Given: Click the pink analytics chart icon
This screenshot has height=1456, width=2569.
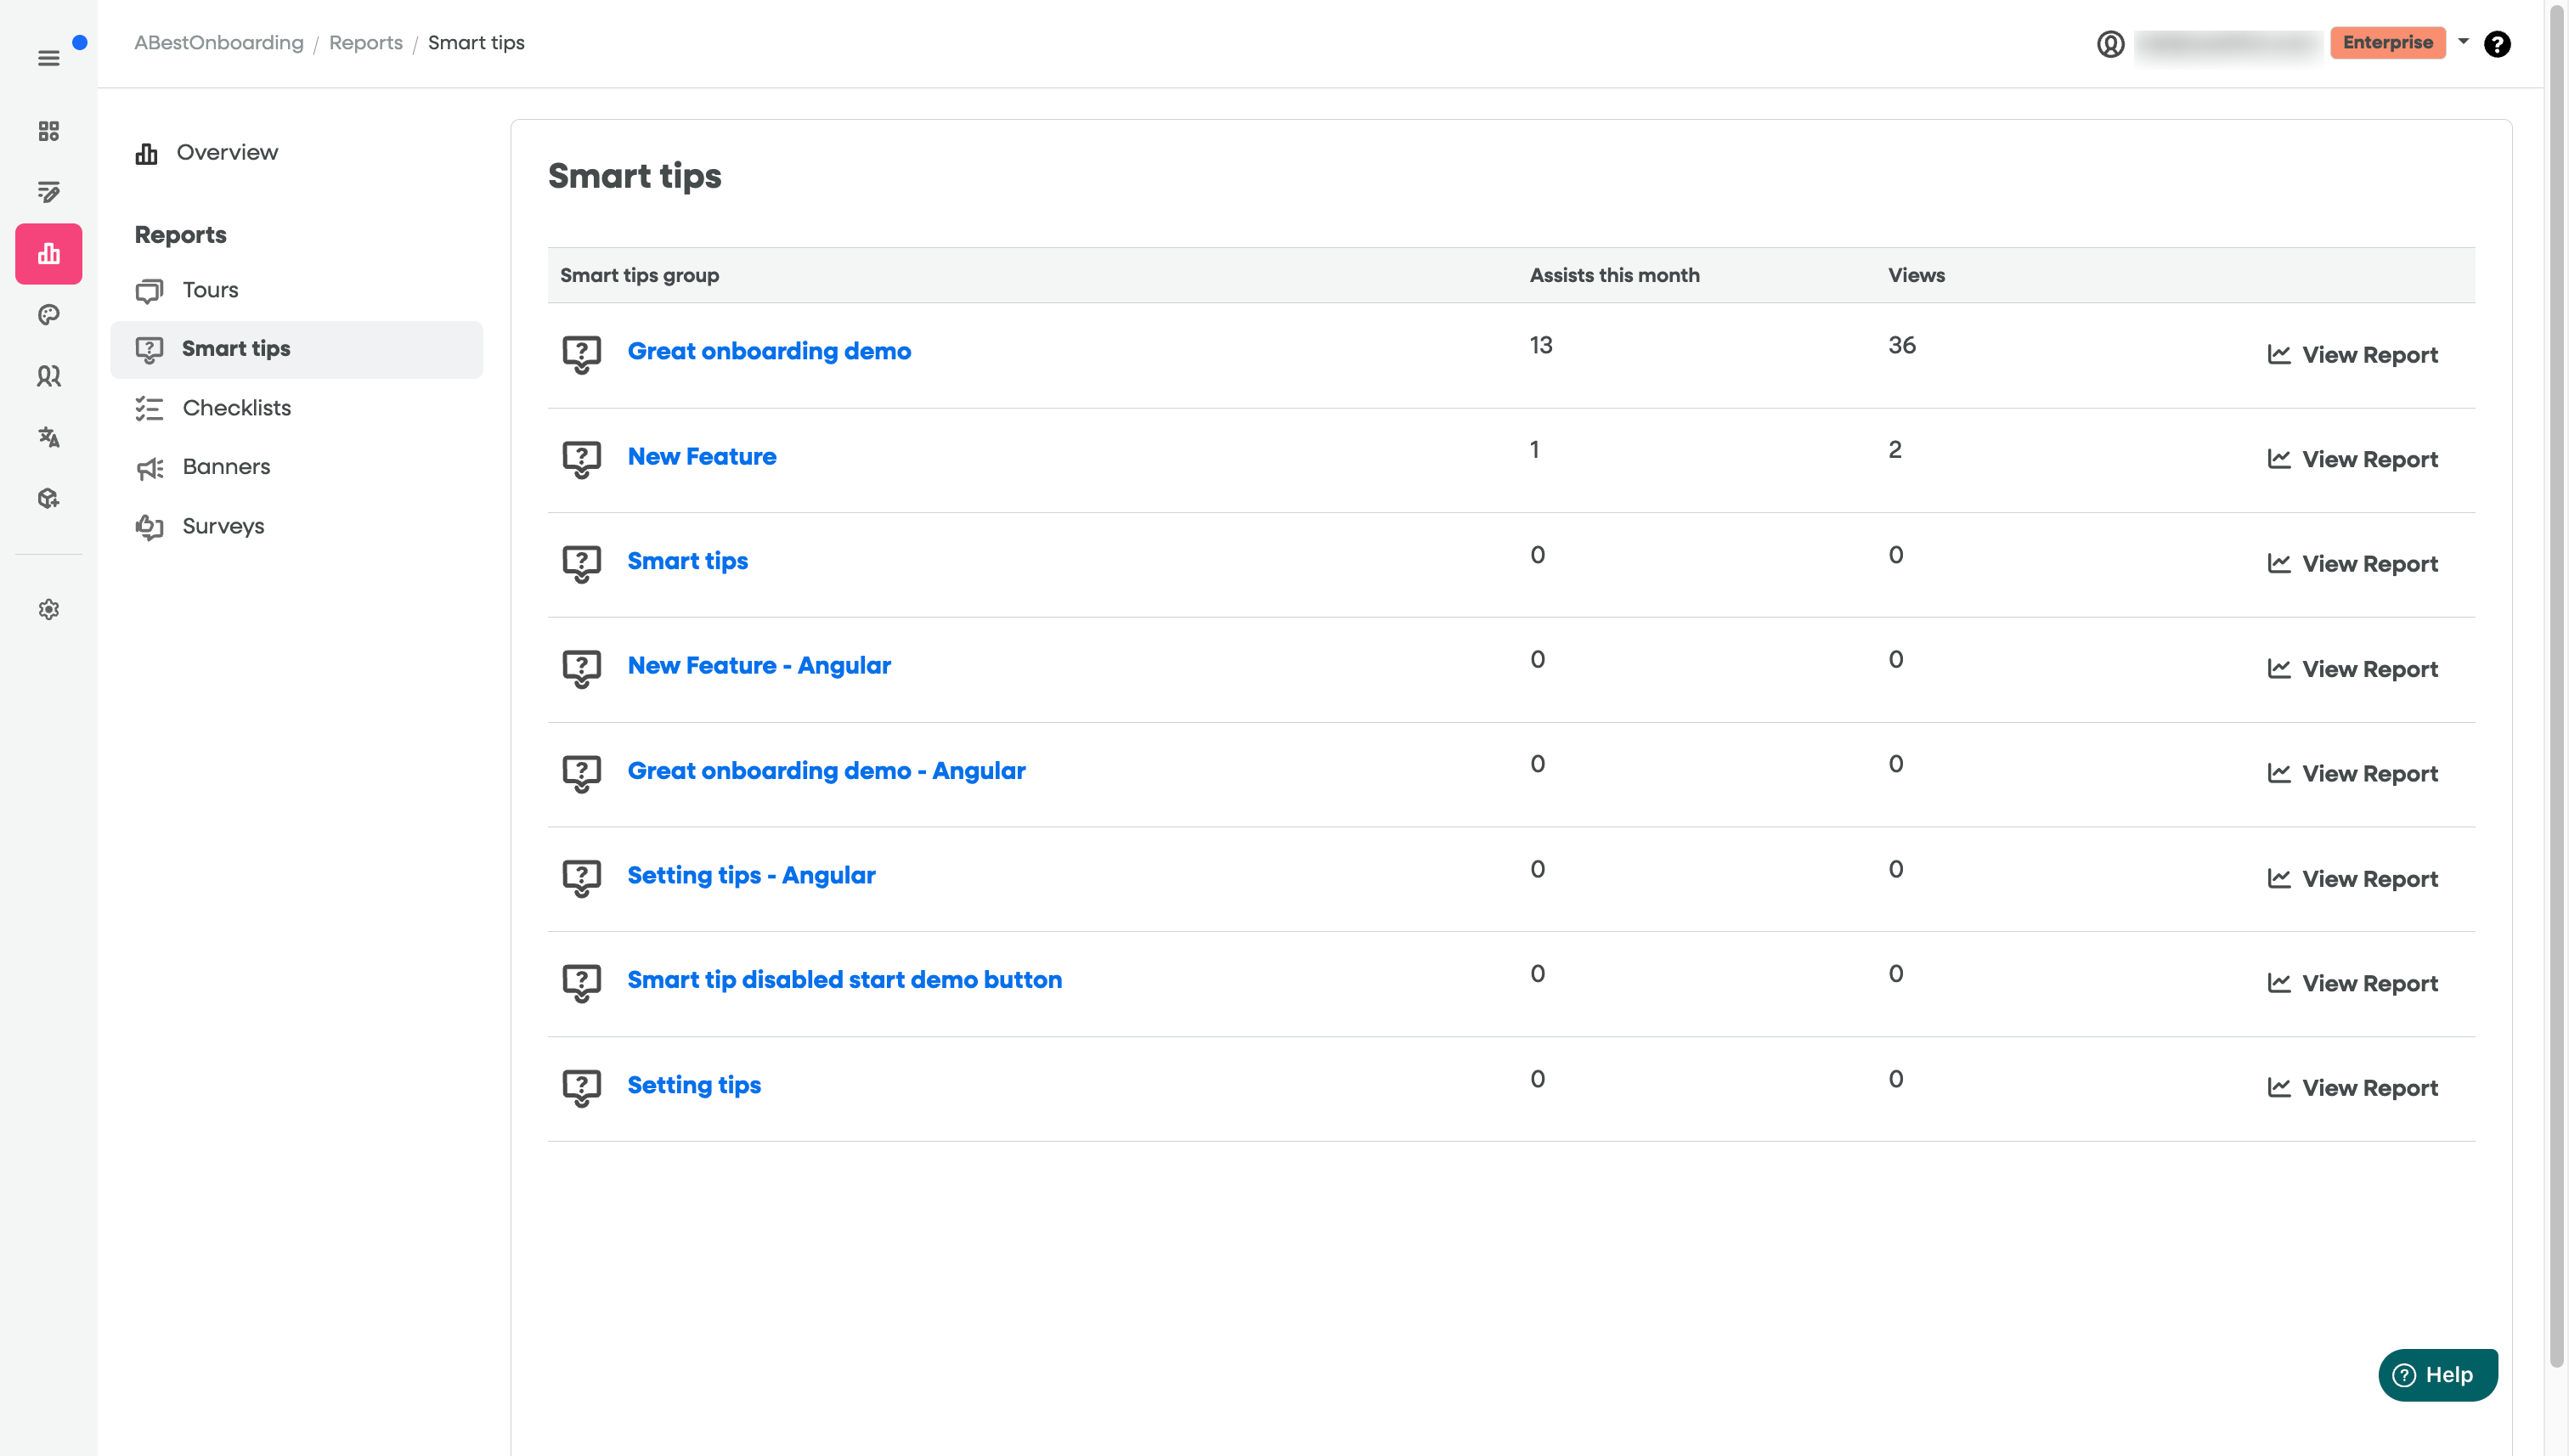Looking at the screenshot, I should point(48,254).
